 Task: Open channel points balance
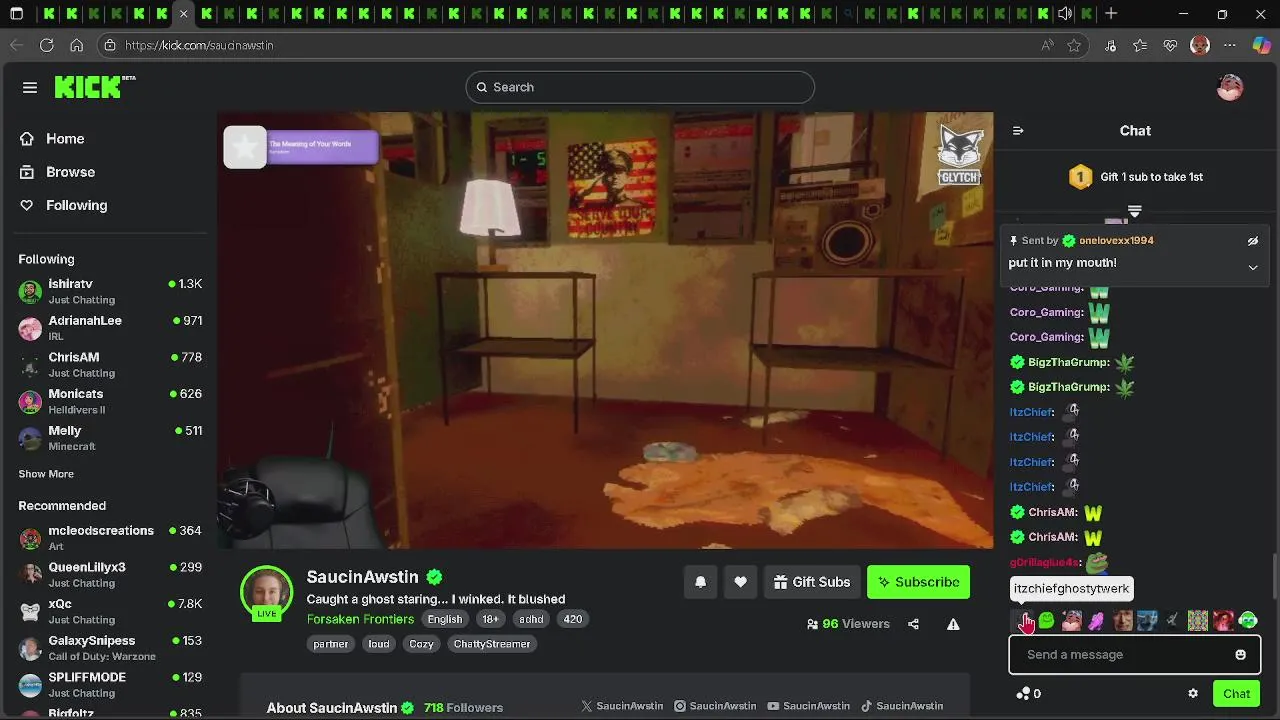(1028, 694)
